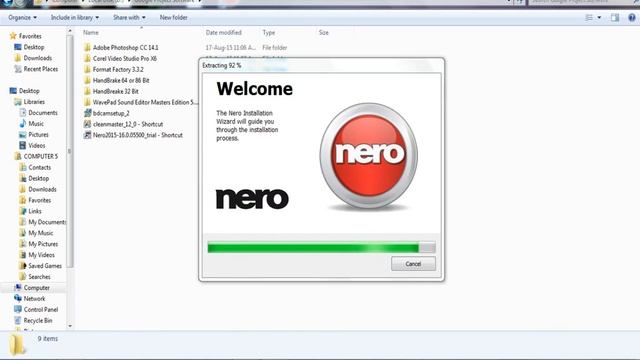Viewport: 640px width, 360px height.
Task: Open the Music library icon
Action: tap(23, 123)
